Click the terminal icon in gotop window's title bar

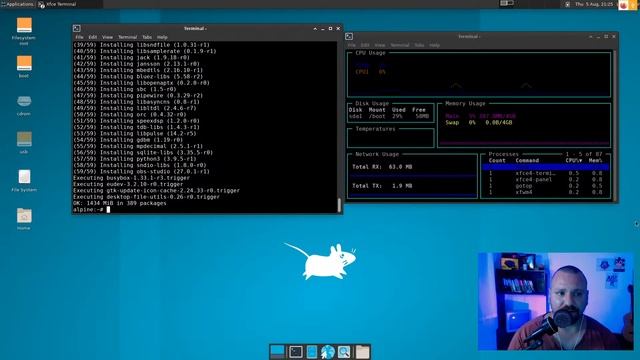coord(349,37)
